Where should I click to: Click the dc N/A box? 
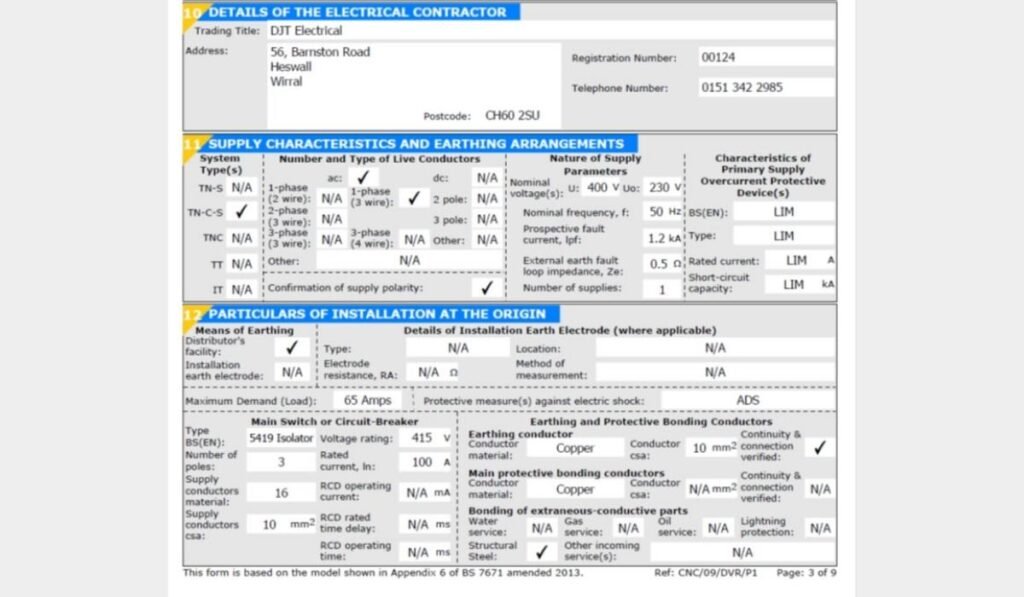pyautogui.click(x=487, y=178)
